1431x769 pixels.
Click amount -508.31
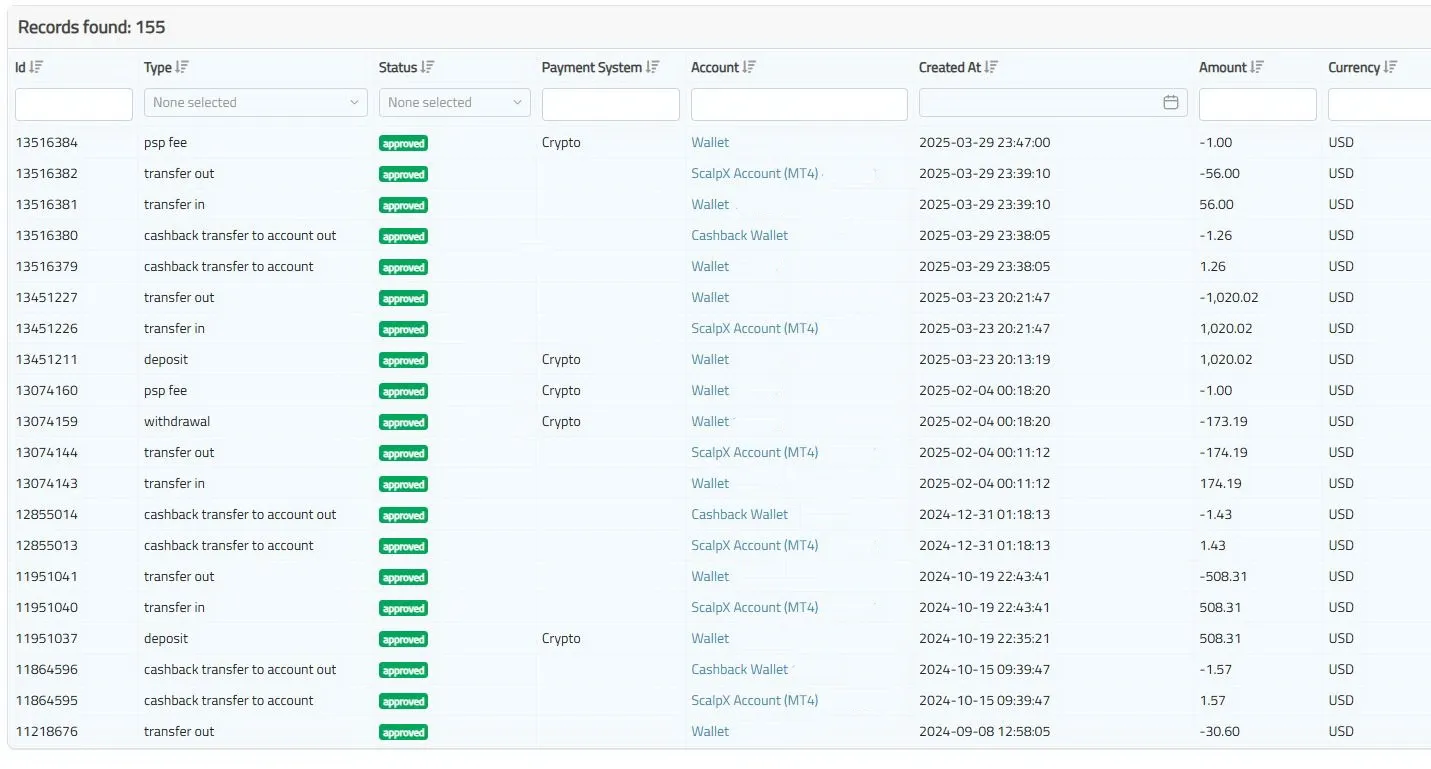tap(1223, 576)
